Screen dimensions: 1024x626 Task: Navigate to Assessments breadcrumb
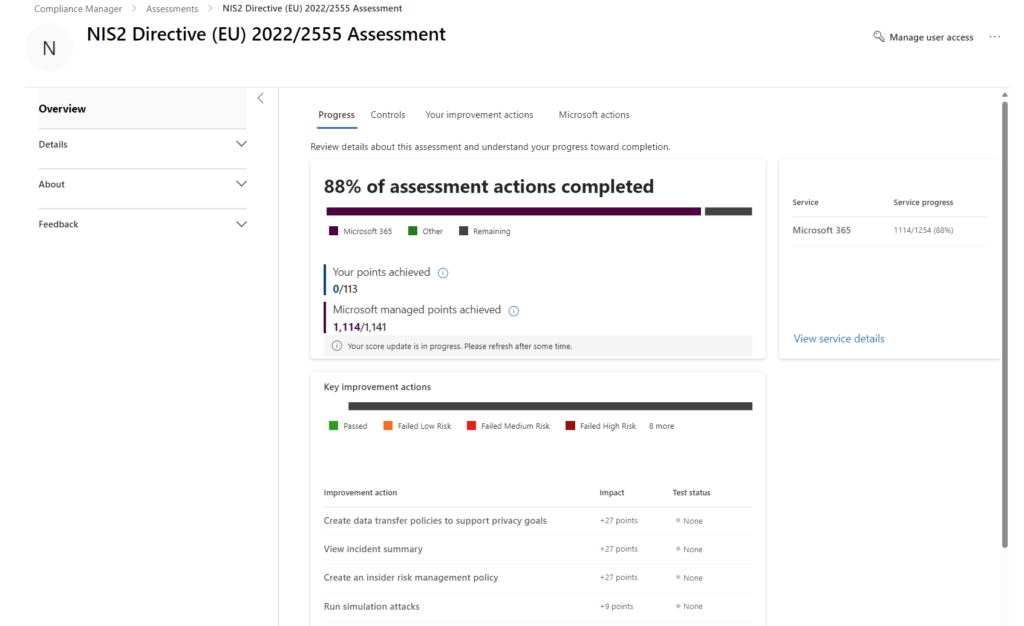[x=172, y=9]
